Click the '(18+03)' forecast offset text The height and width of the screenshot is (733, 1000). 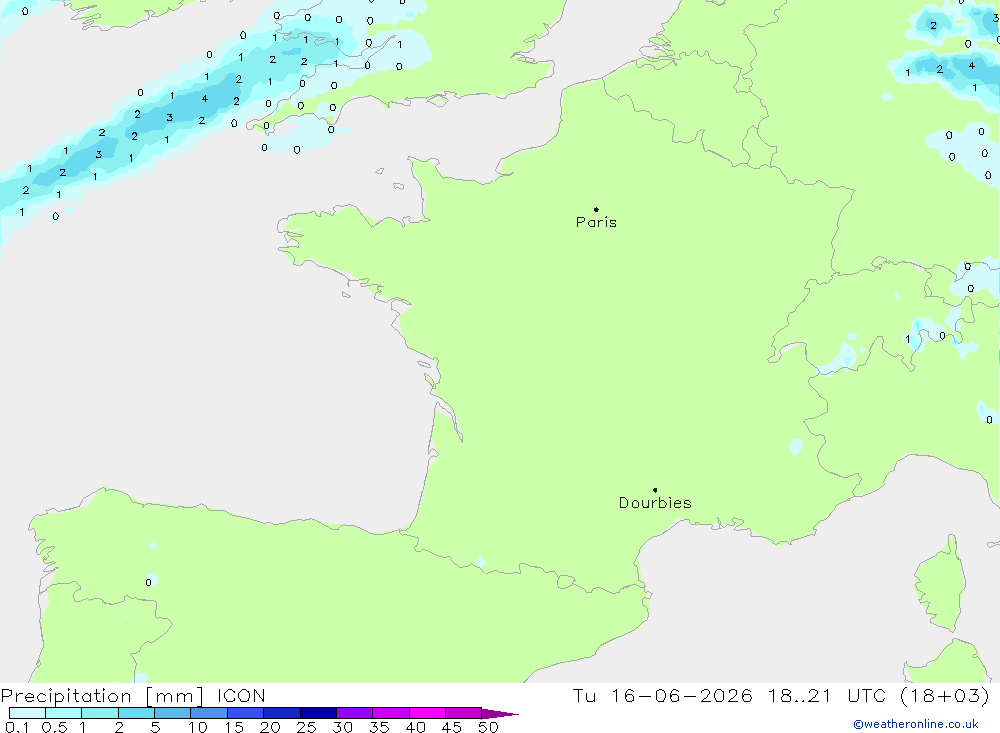coord(945,696)
